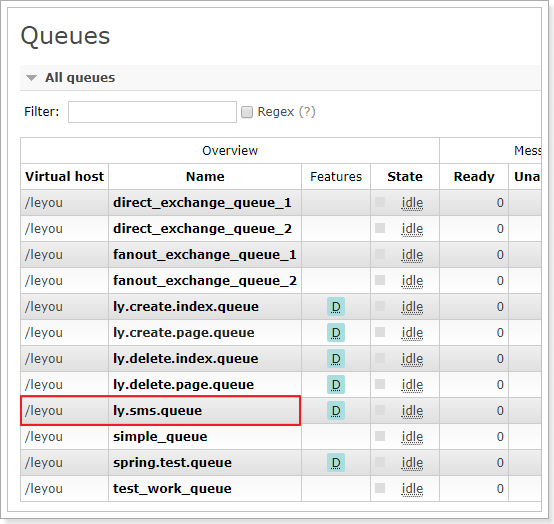The height and width of the screenshot is (524, 554).
Task: Click the D badge for spring.test.queue
Action: pos(336,463)
